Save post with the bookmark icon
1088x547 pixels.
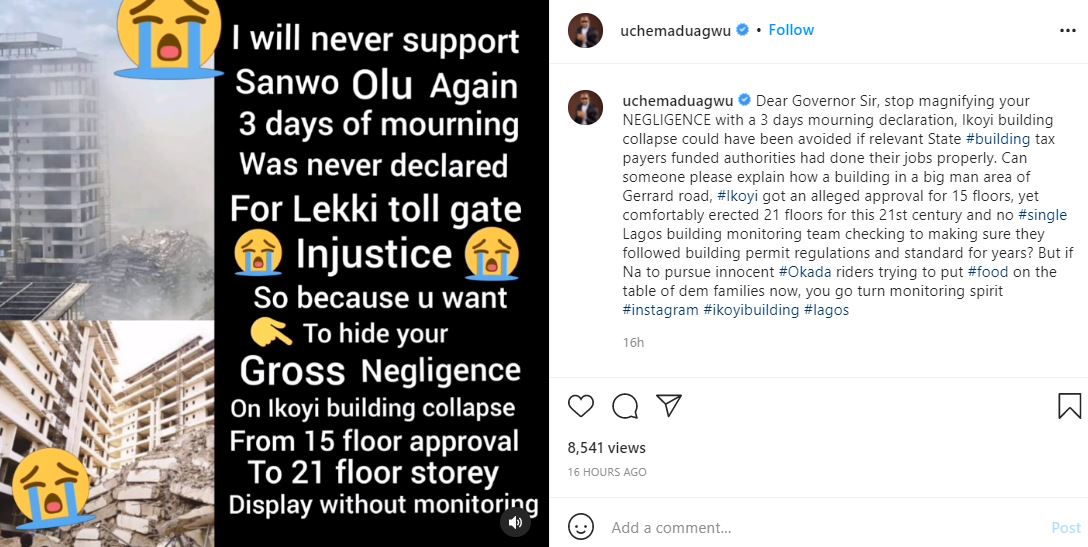tap(1069, 405)
